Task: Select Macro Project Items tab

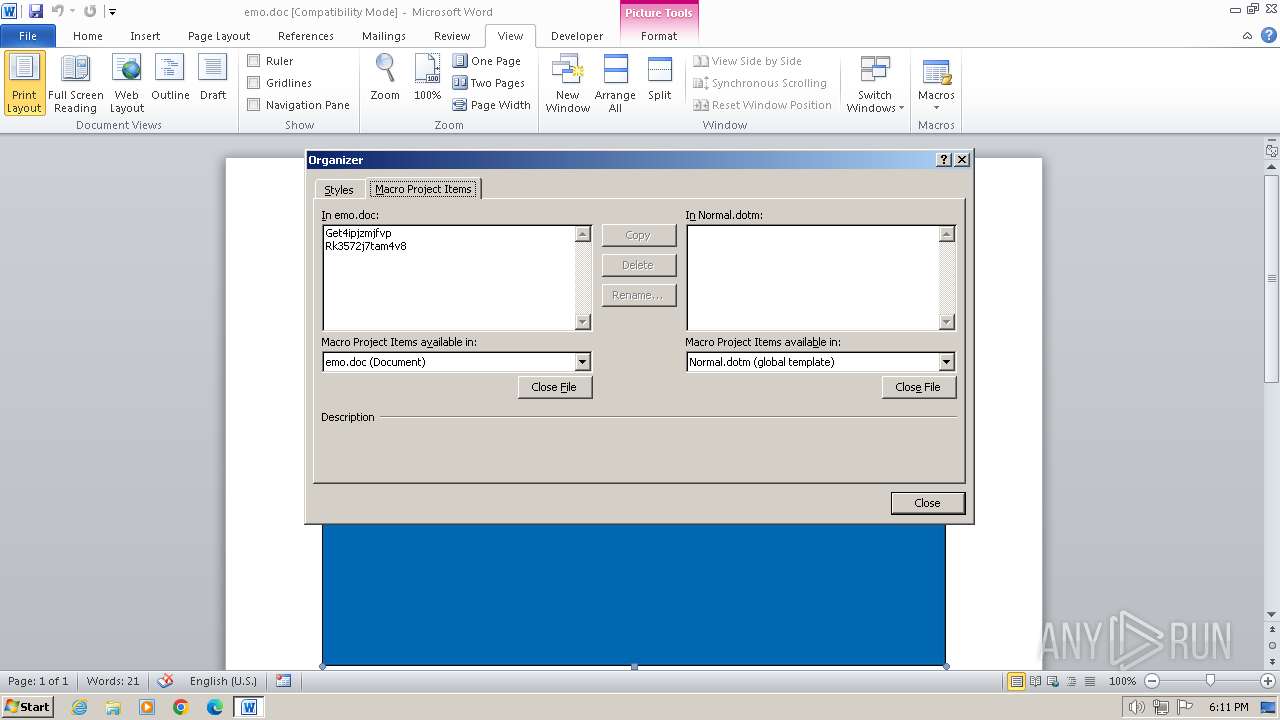Action: pyautogui.click(x=423, y=189)
